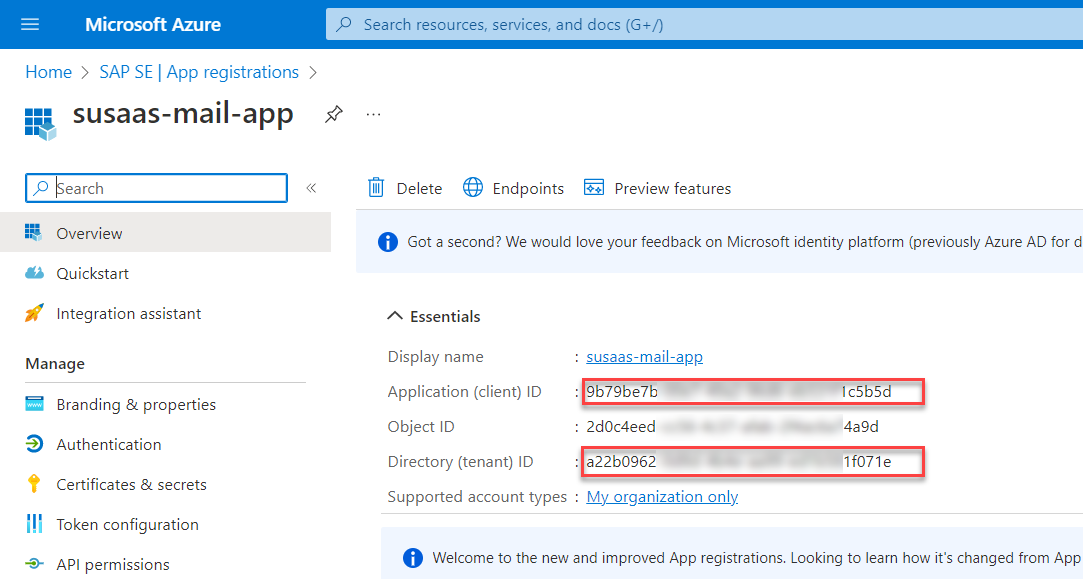The image size is (1083, 579).
Task: Click the feedback banner info icon
Action: 388,242
